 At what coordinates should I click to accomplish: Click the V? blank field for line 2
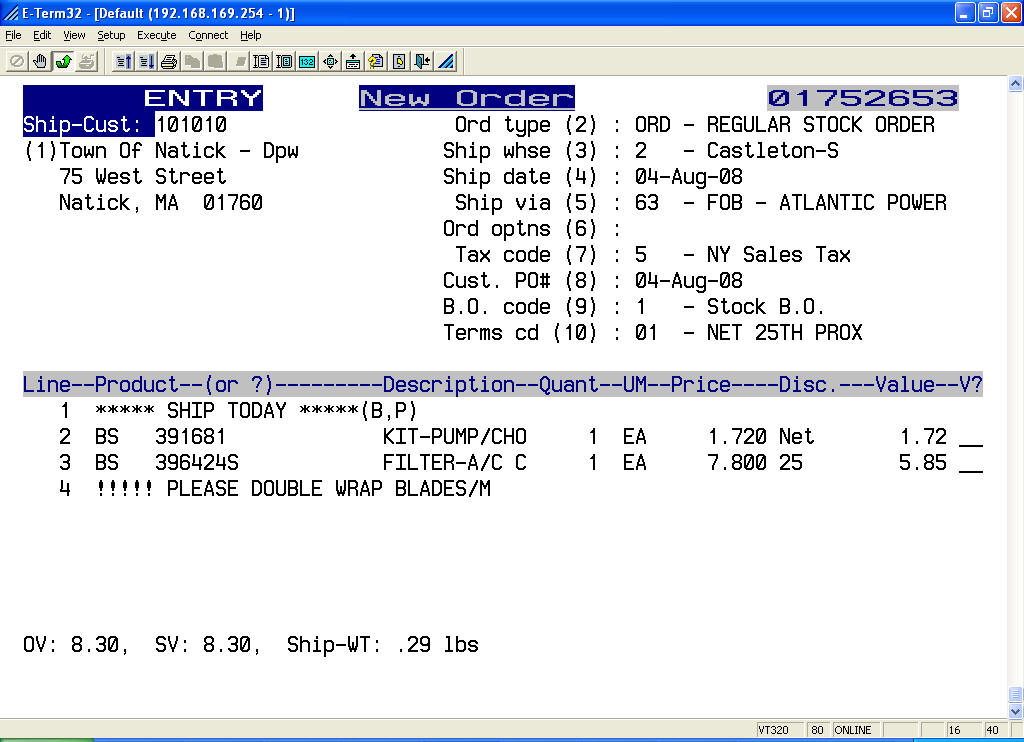coord(971,439)
